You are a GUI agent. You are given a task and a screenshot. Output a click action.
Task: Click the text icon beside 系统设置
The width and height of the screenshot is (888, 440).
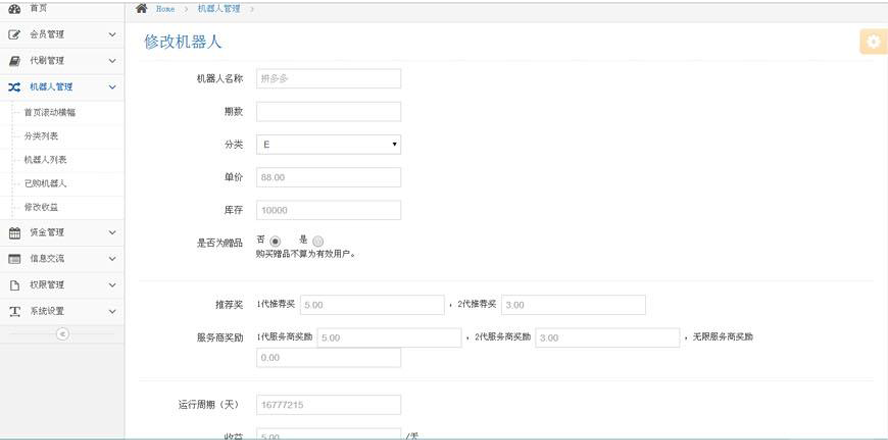tap(15, 311)
